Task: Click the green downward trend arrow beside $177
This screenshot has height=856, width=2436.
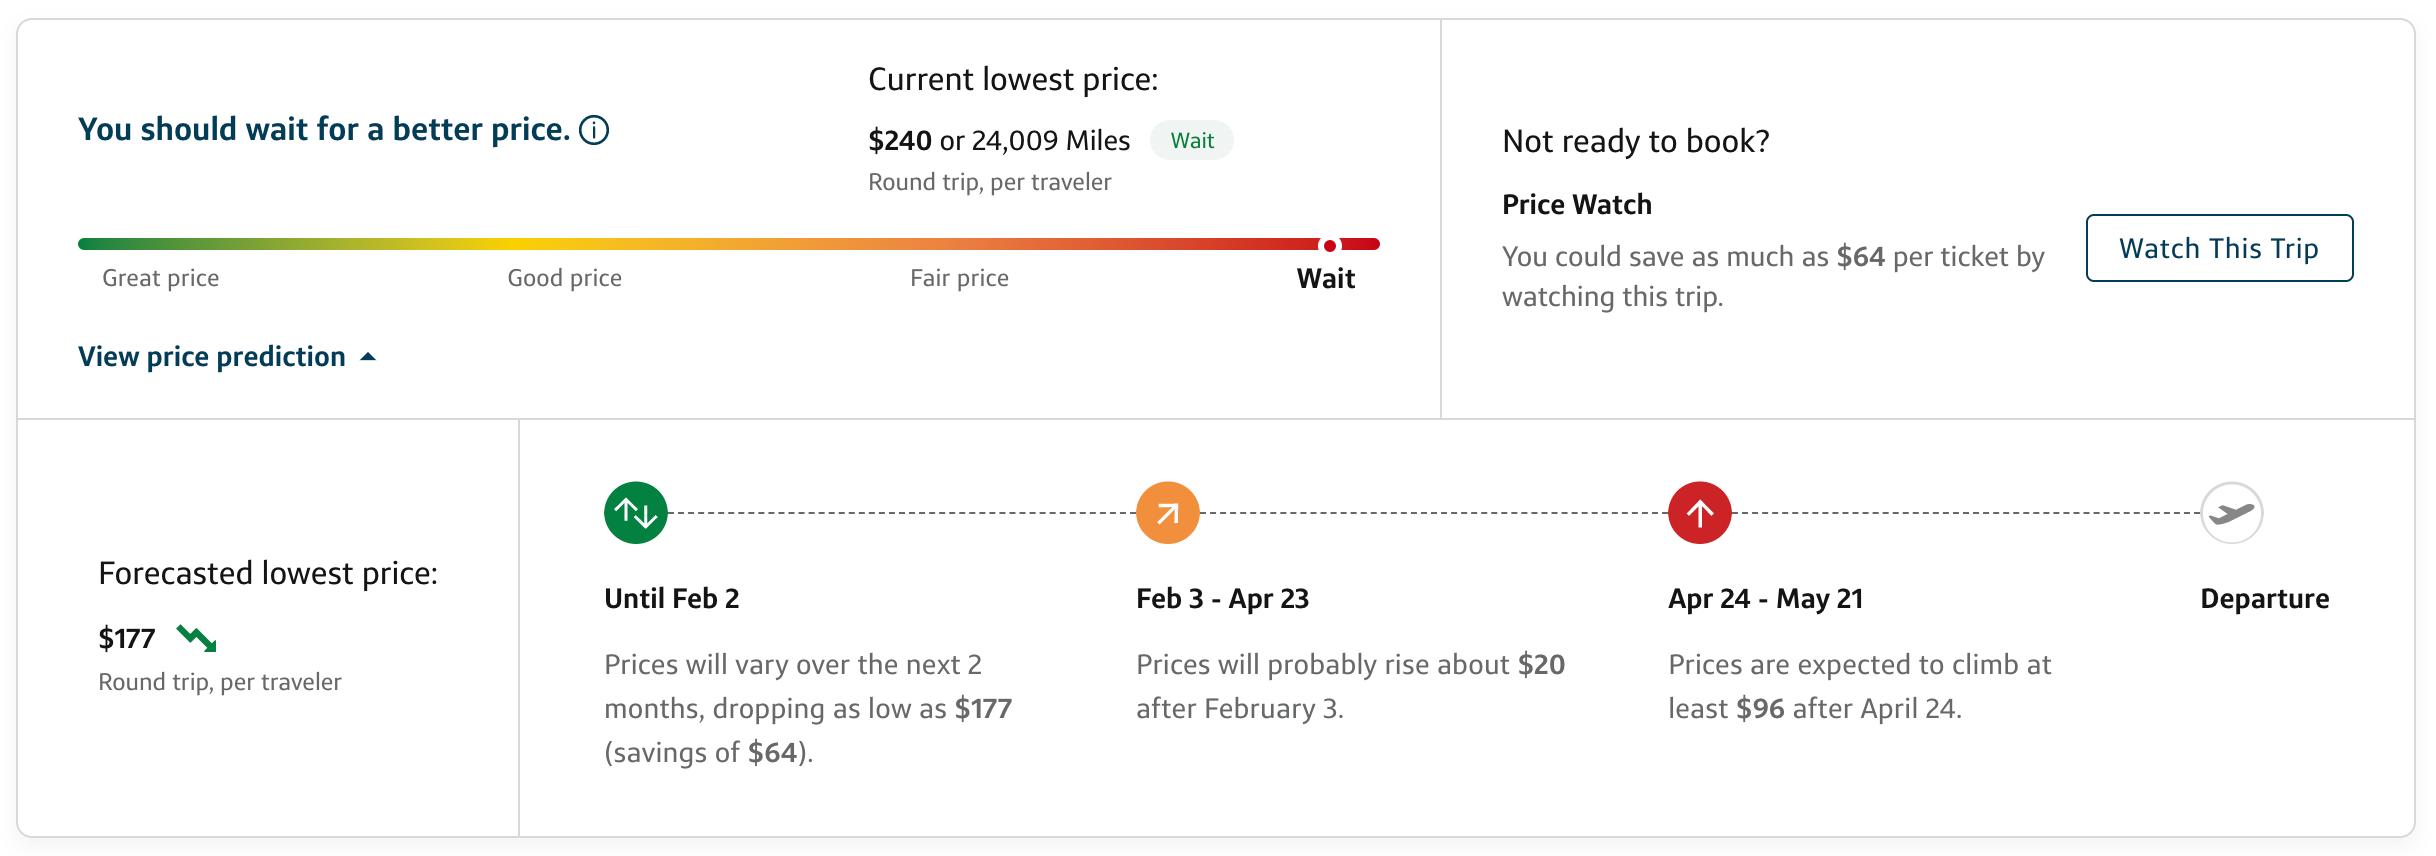Action: 196,637
